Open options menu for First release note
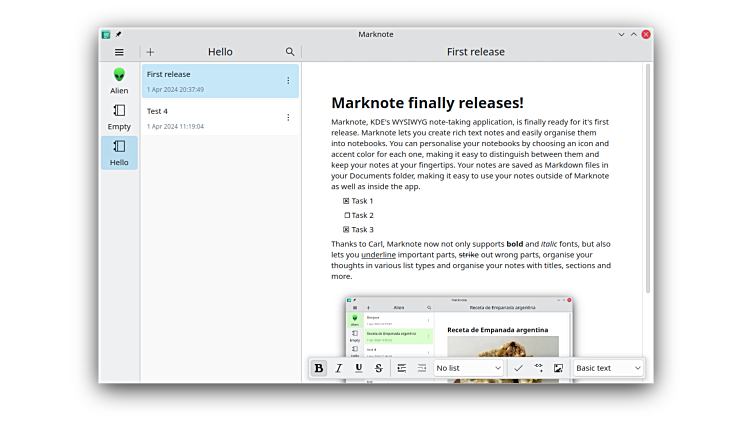 coord(288,81)
